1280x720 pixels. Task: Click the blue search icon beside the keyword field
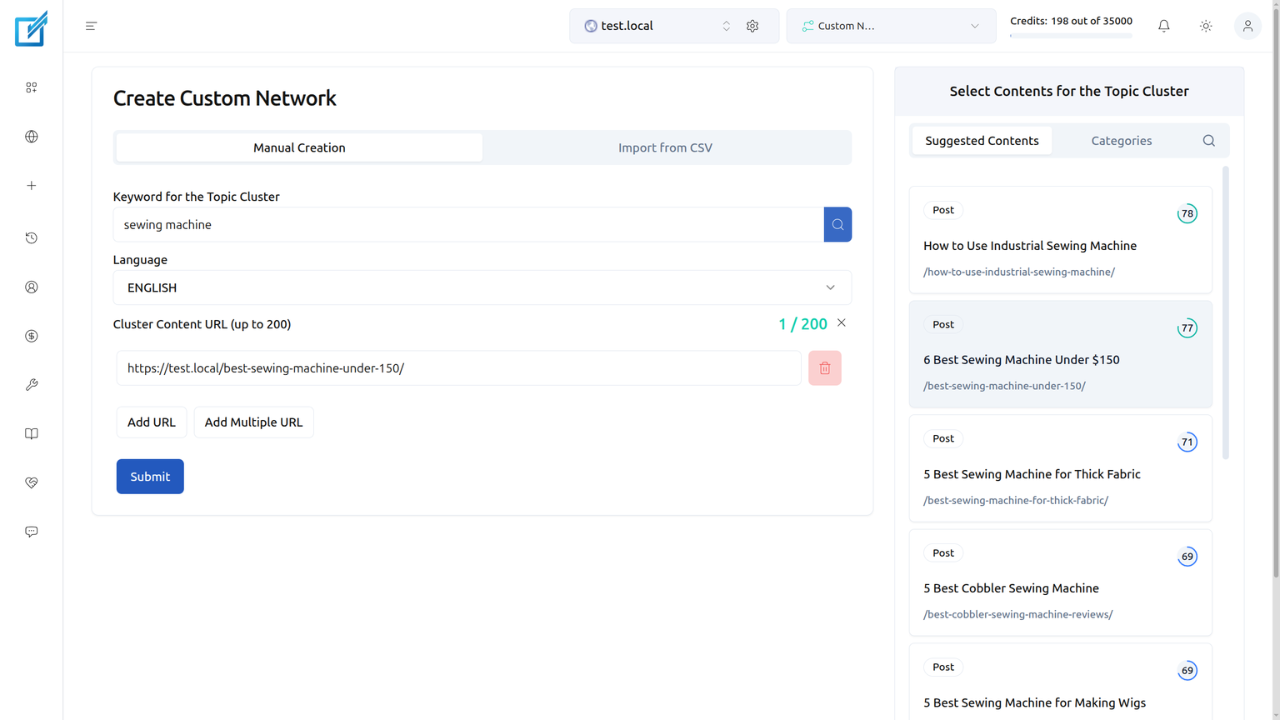pos(837,224)
